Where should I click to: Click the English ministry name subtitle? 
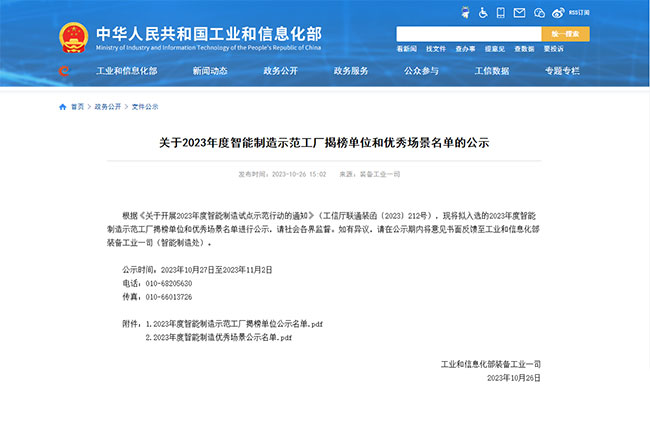209,48
